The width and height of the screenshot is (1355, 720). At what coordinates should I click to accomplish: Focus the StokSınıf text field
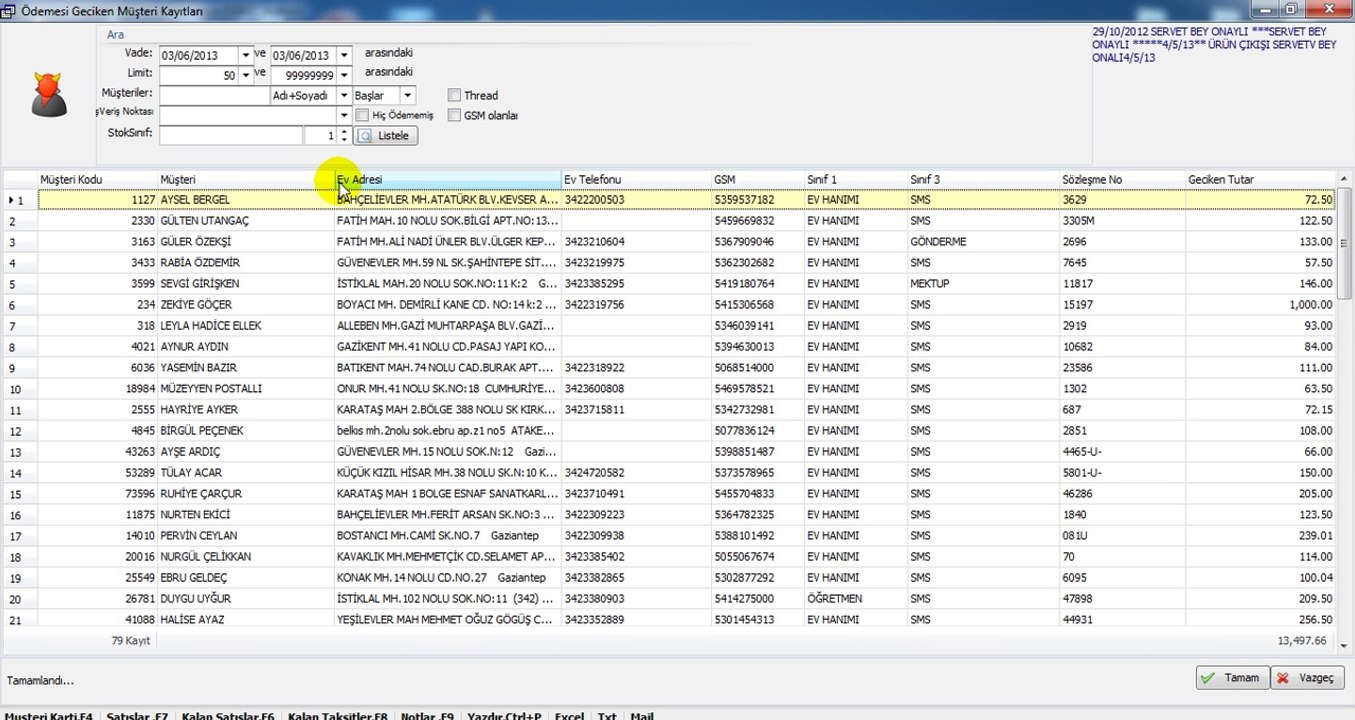pyautogui.click(x=230, y=135)
